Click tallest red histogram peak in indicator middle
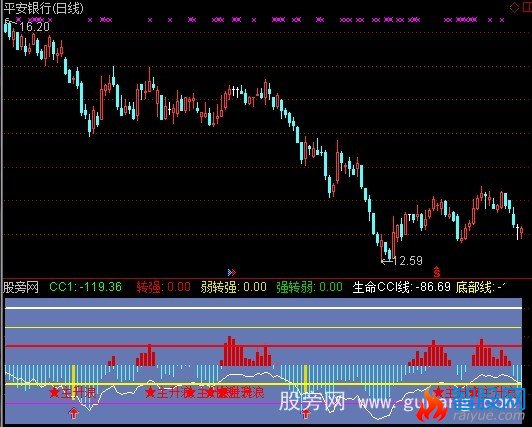 230,351
